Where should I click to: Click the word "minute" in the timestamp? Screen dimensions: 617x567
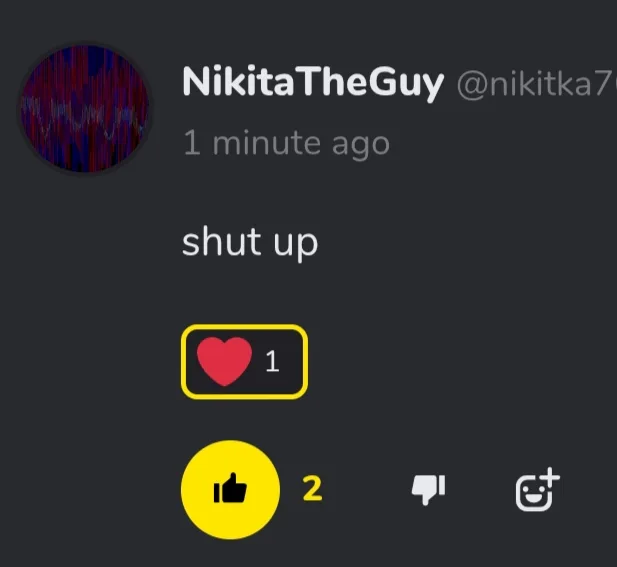click(267, 143)
